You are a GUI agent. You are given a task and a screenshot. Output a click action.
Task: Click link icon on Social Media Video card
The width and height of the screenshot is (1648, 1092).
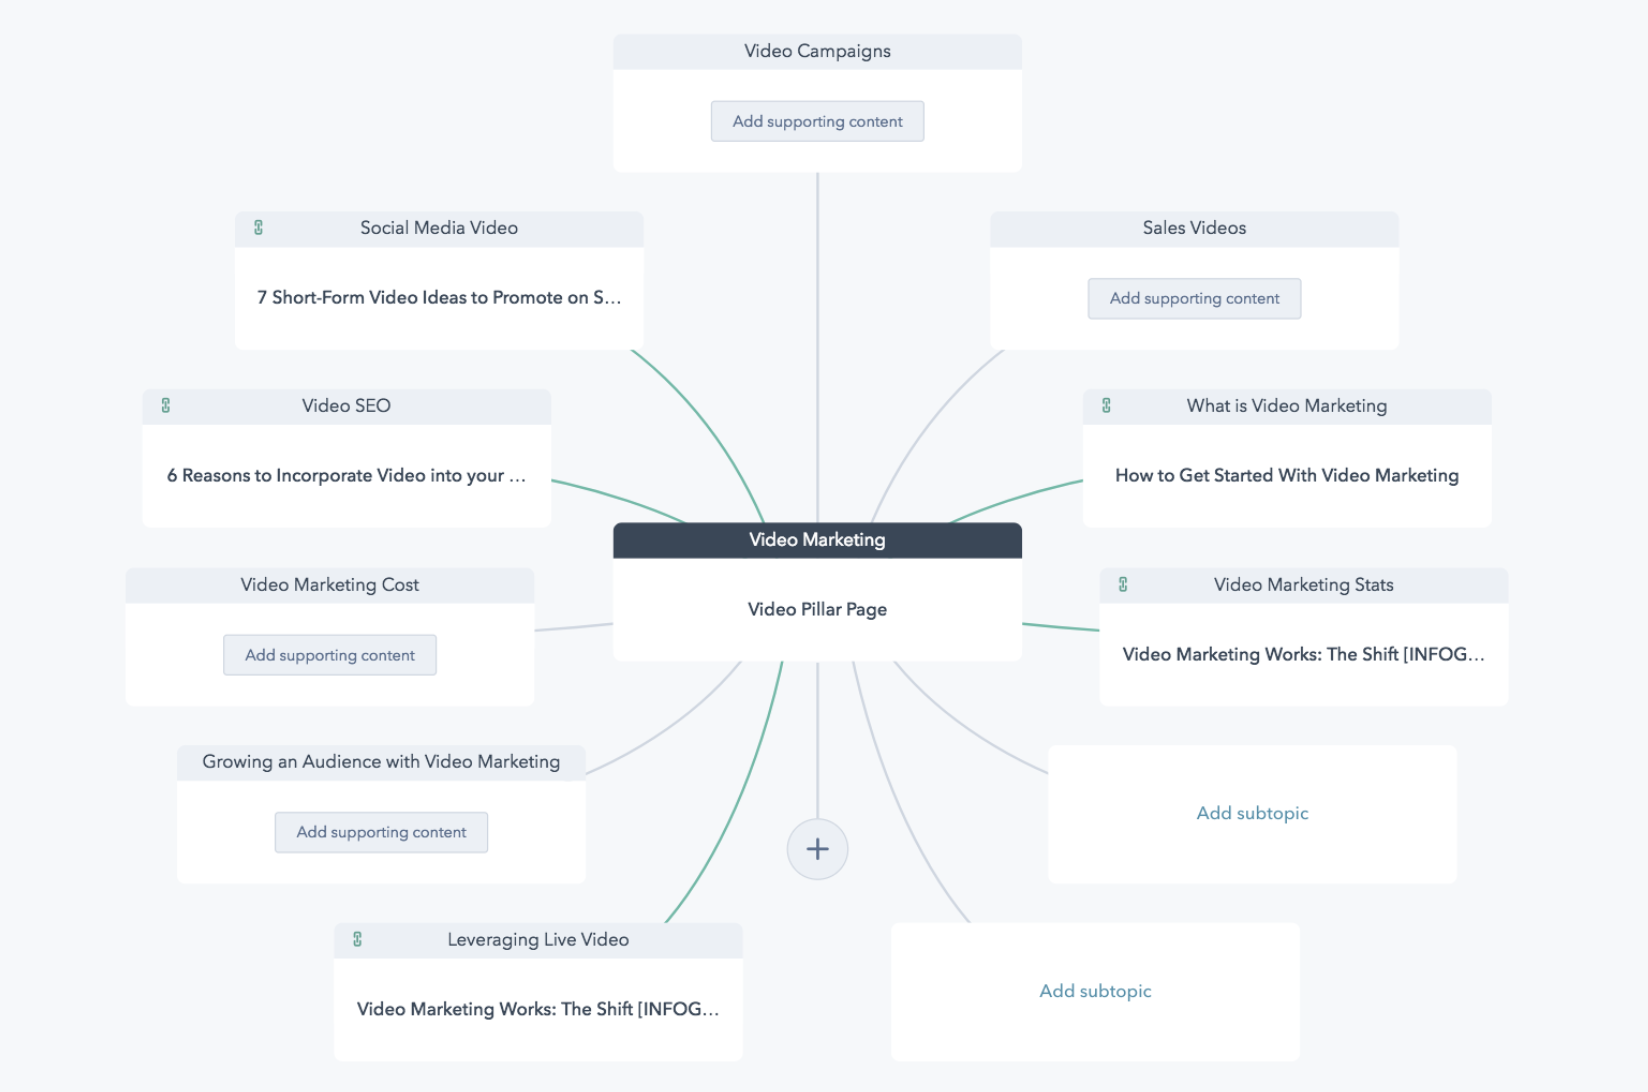click(258, 228)
